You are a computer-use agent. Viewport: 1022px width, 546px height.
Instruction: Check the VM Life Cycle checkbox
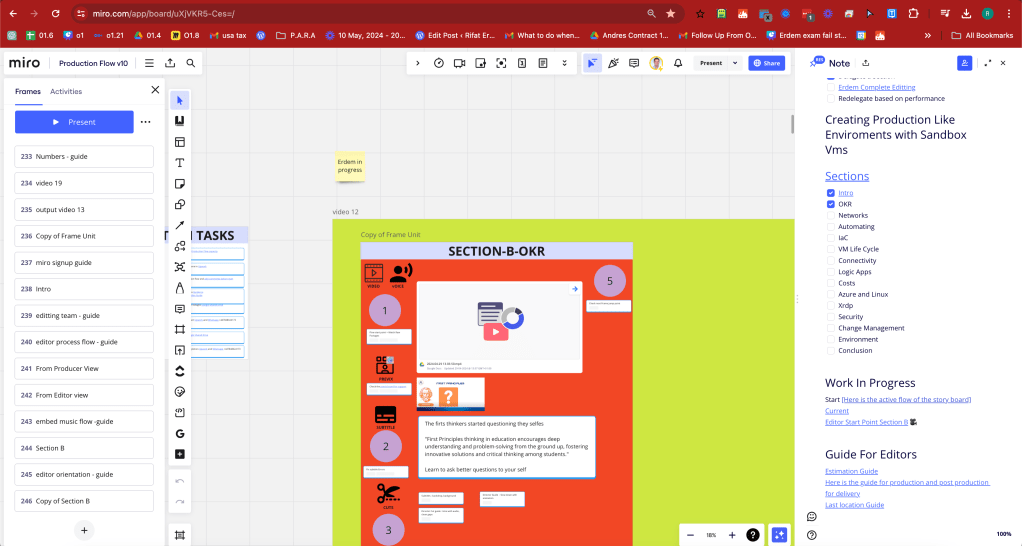coord(830,249)
